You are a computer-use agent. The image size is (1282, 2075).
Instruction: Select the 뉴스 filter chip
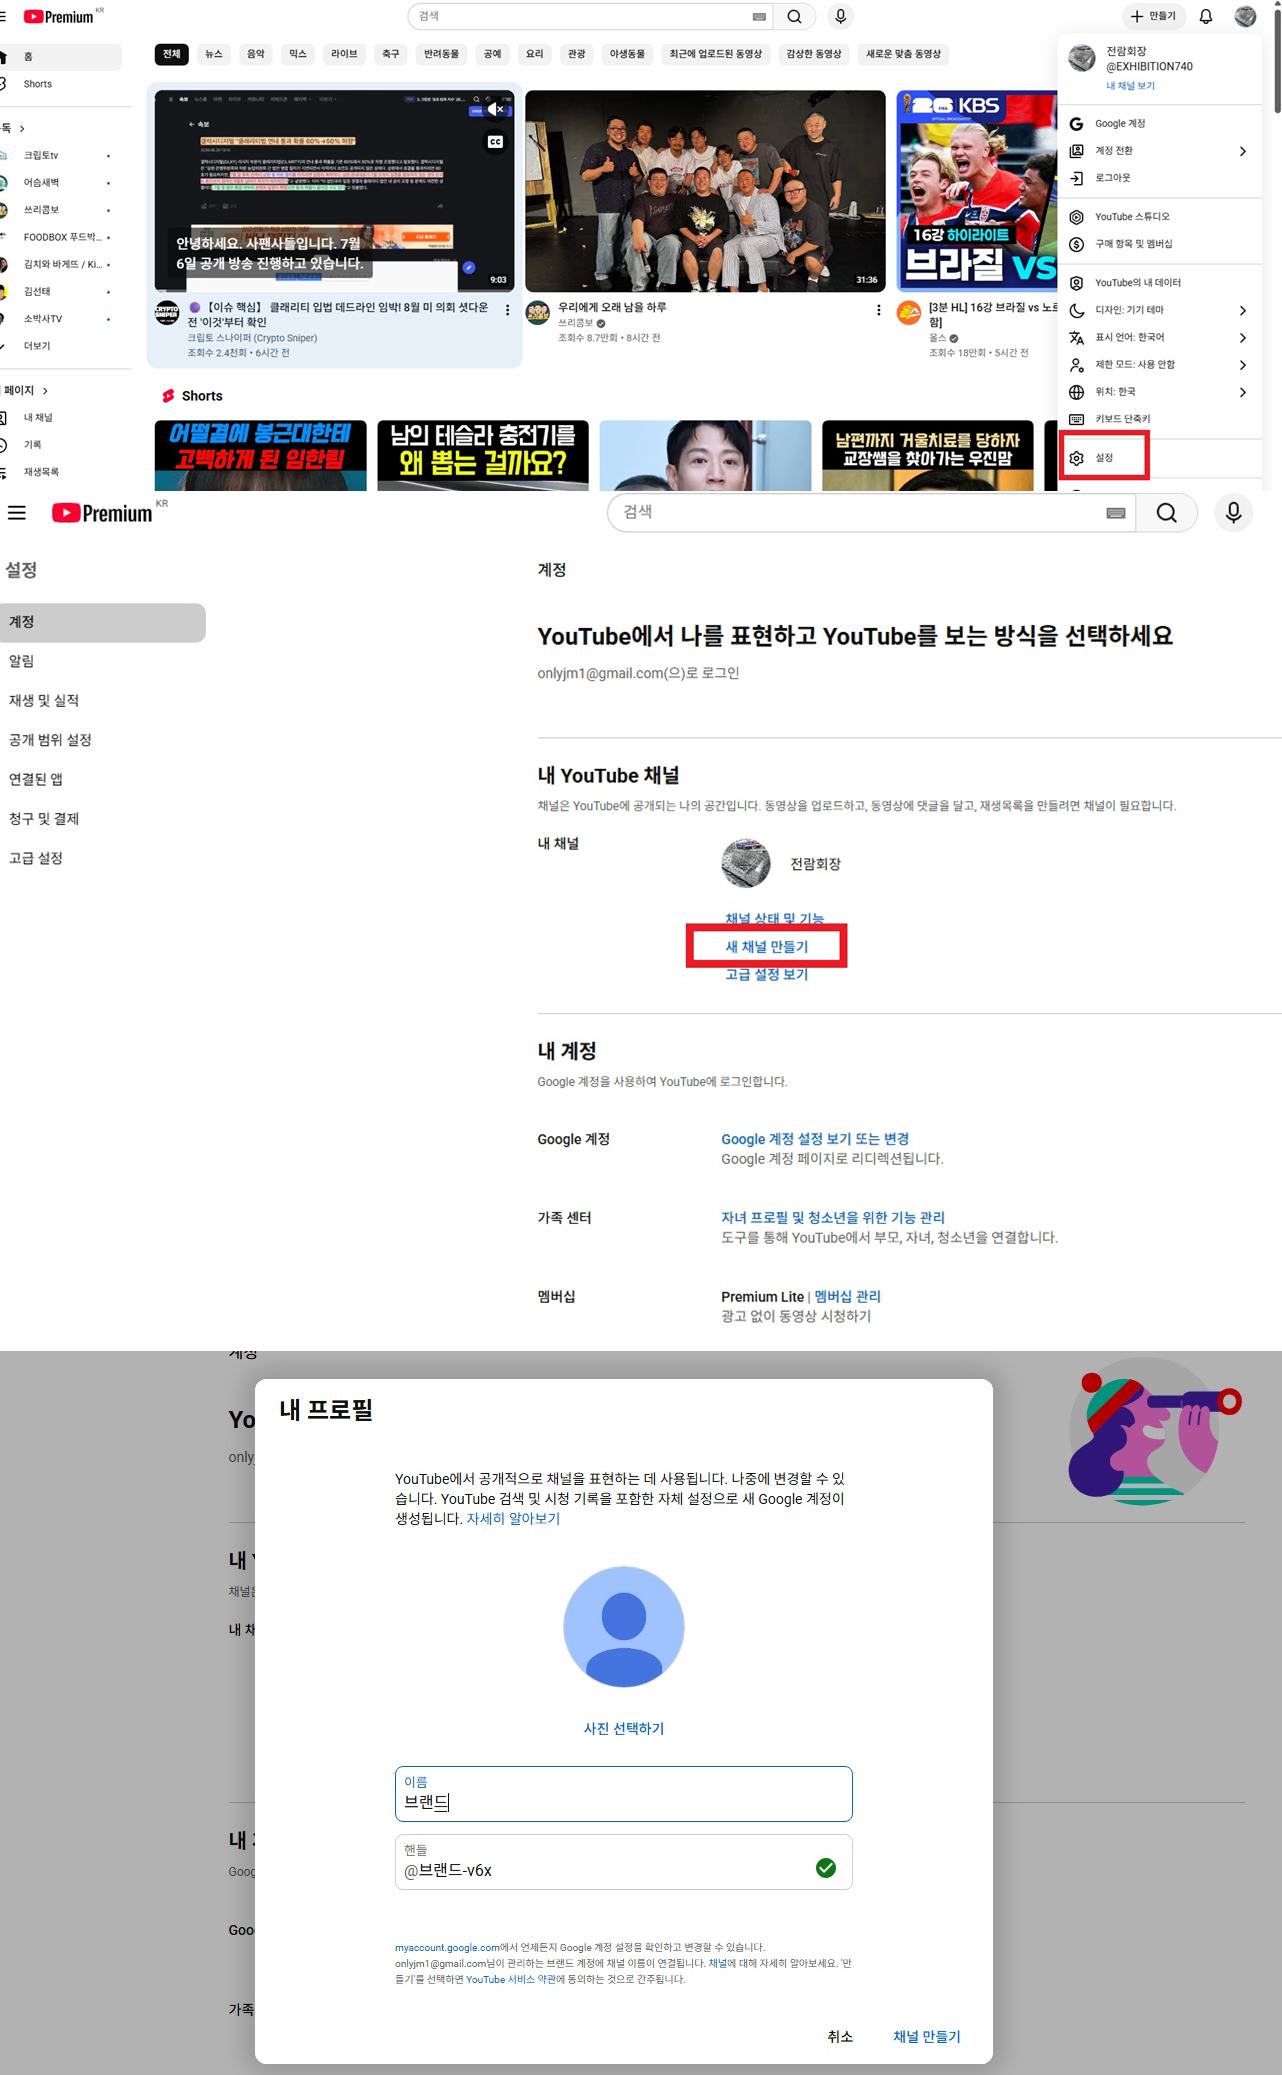tap(214, 54)
